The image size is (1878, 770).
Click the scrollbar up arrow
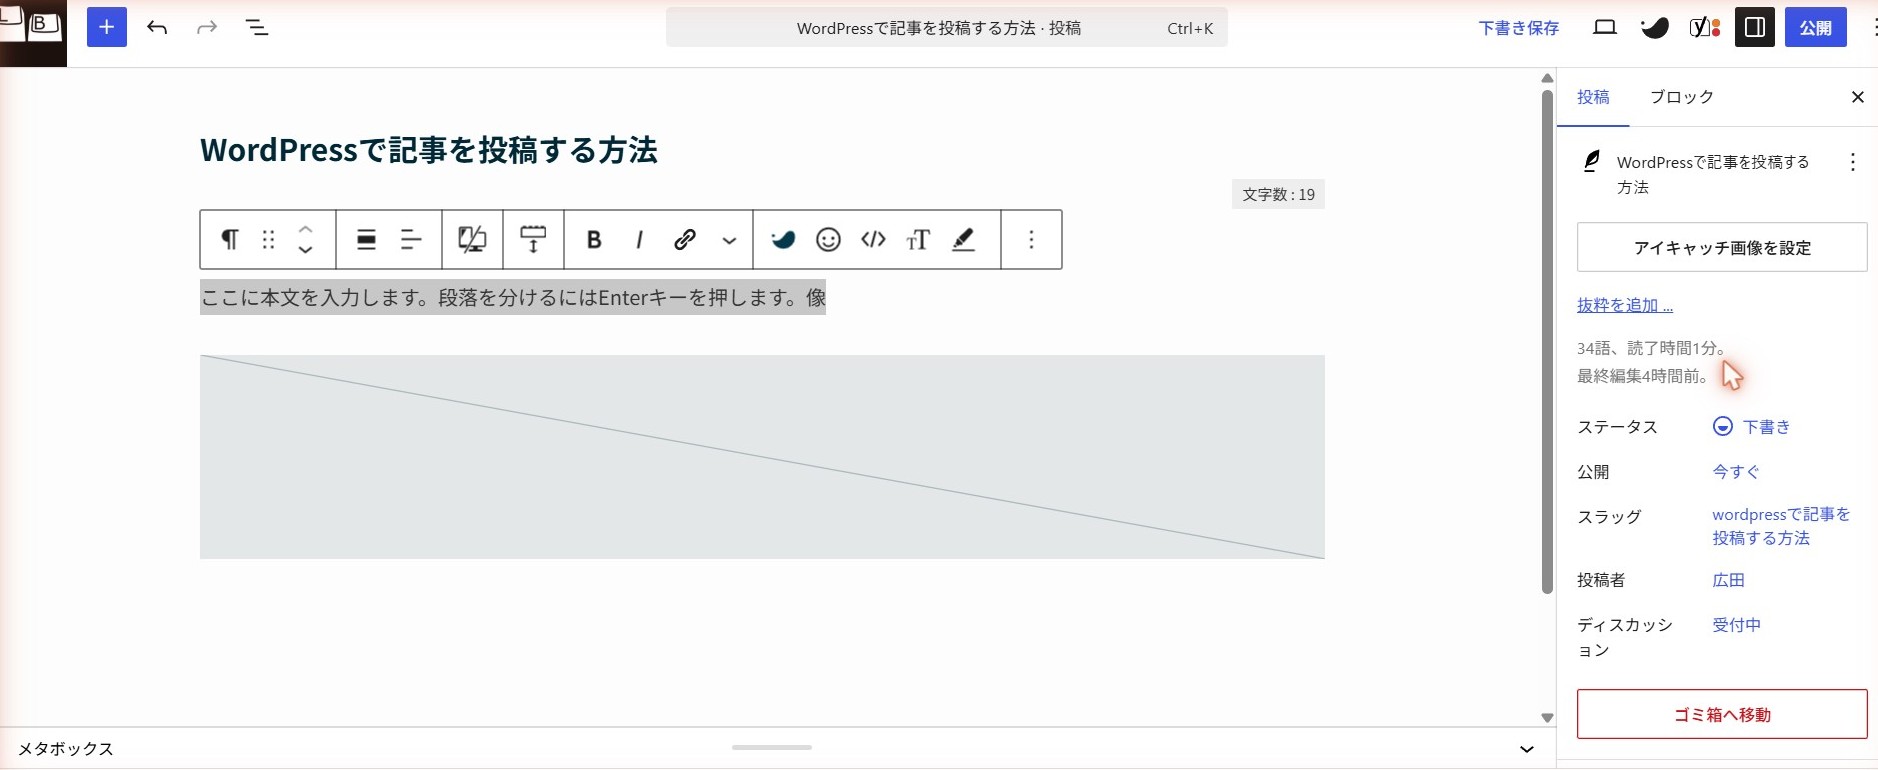[x=1547, y=78]
